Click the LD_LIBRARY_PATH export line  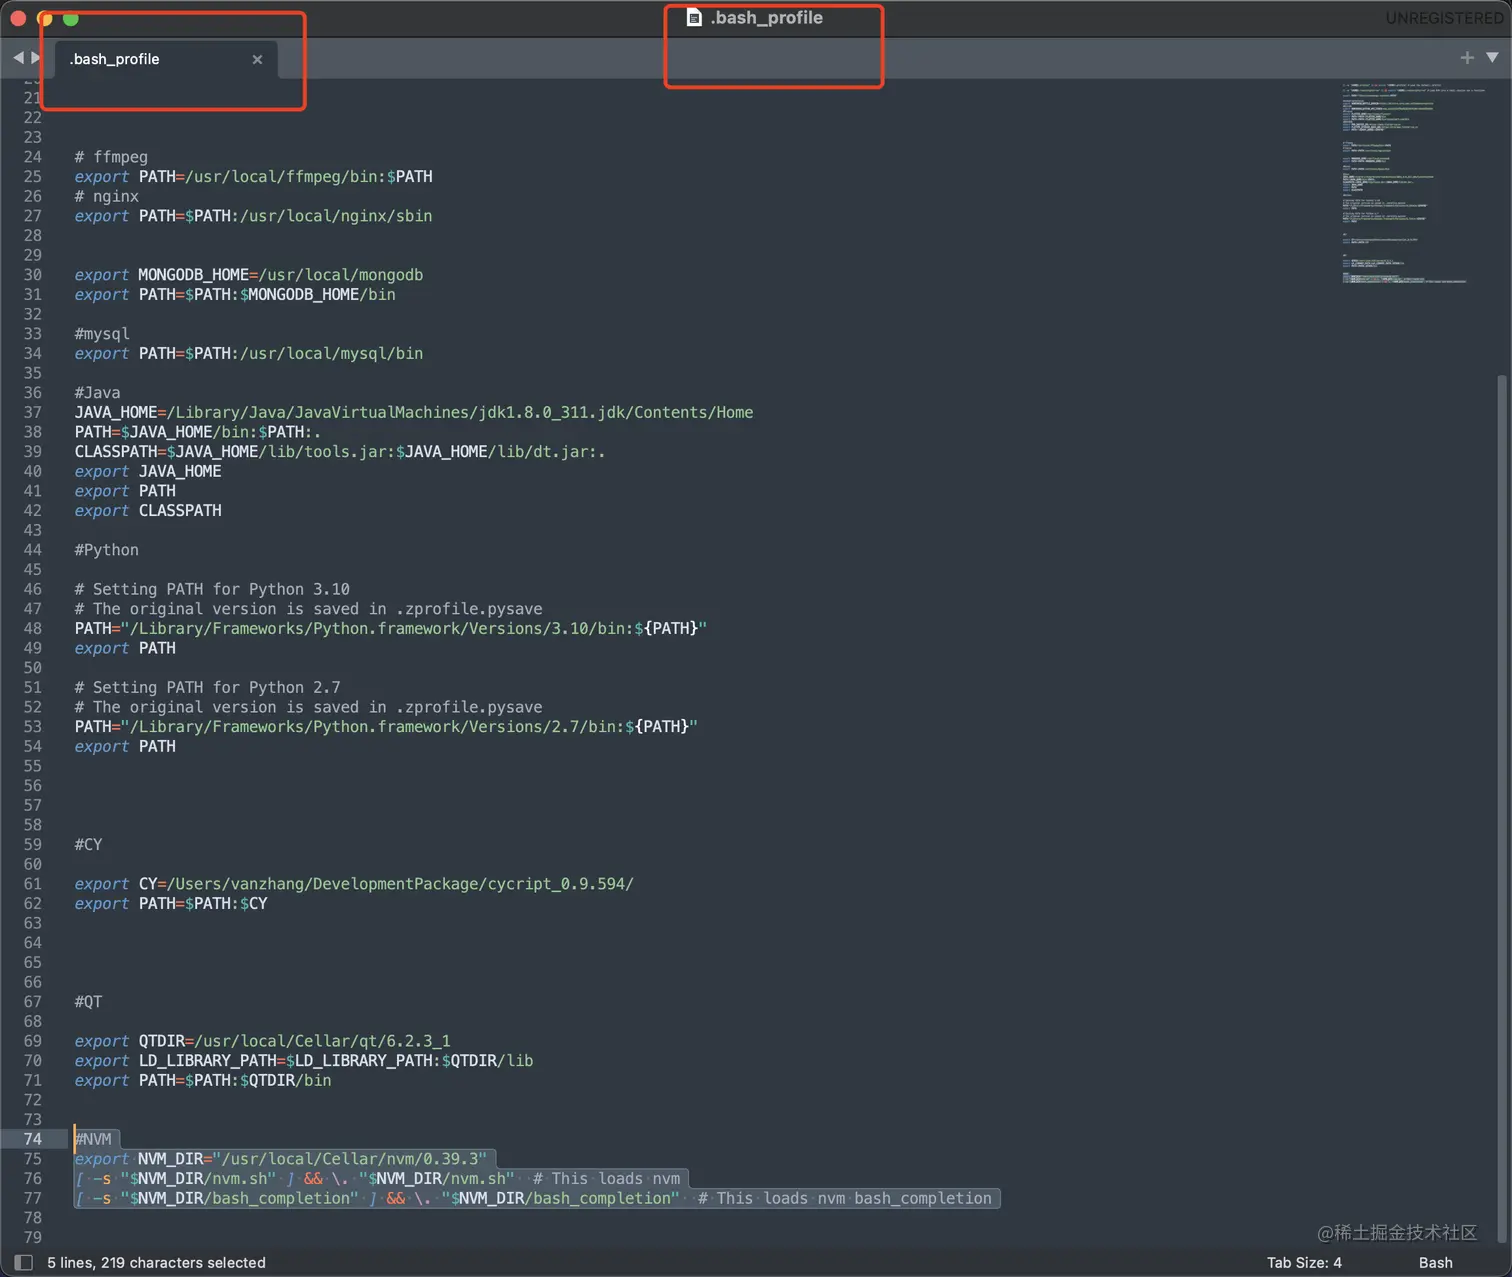(304, 1061)
